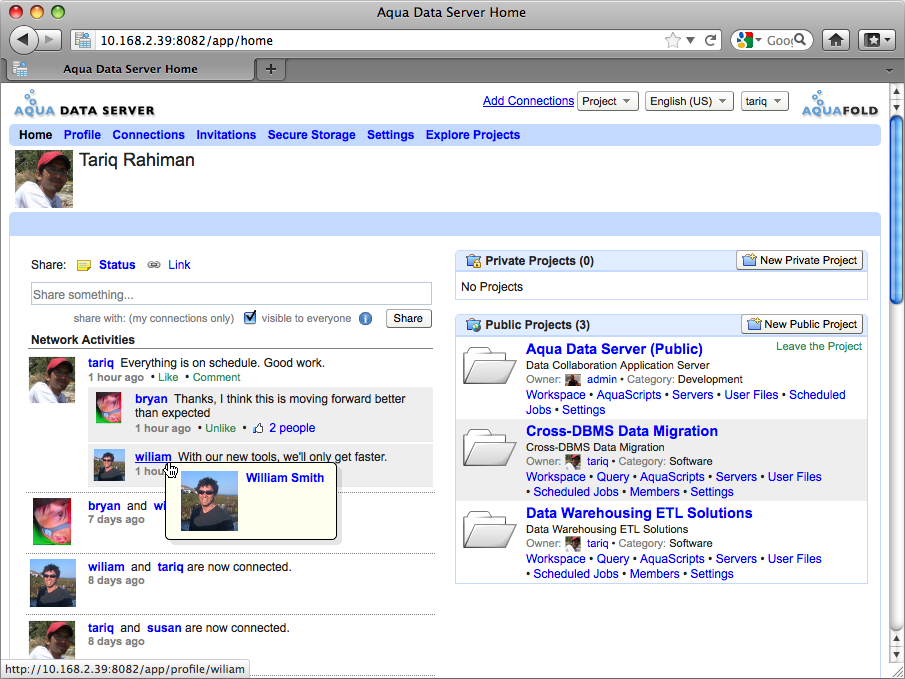Click the browser forward arrow
Image resolution: width=905 pixels, height=679 pixels.
[x=50, y=40]
